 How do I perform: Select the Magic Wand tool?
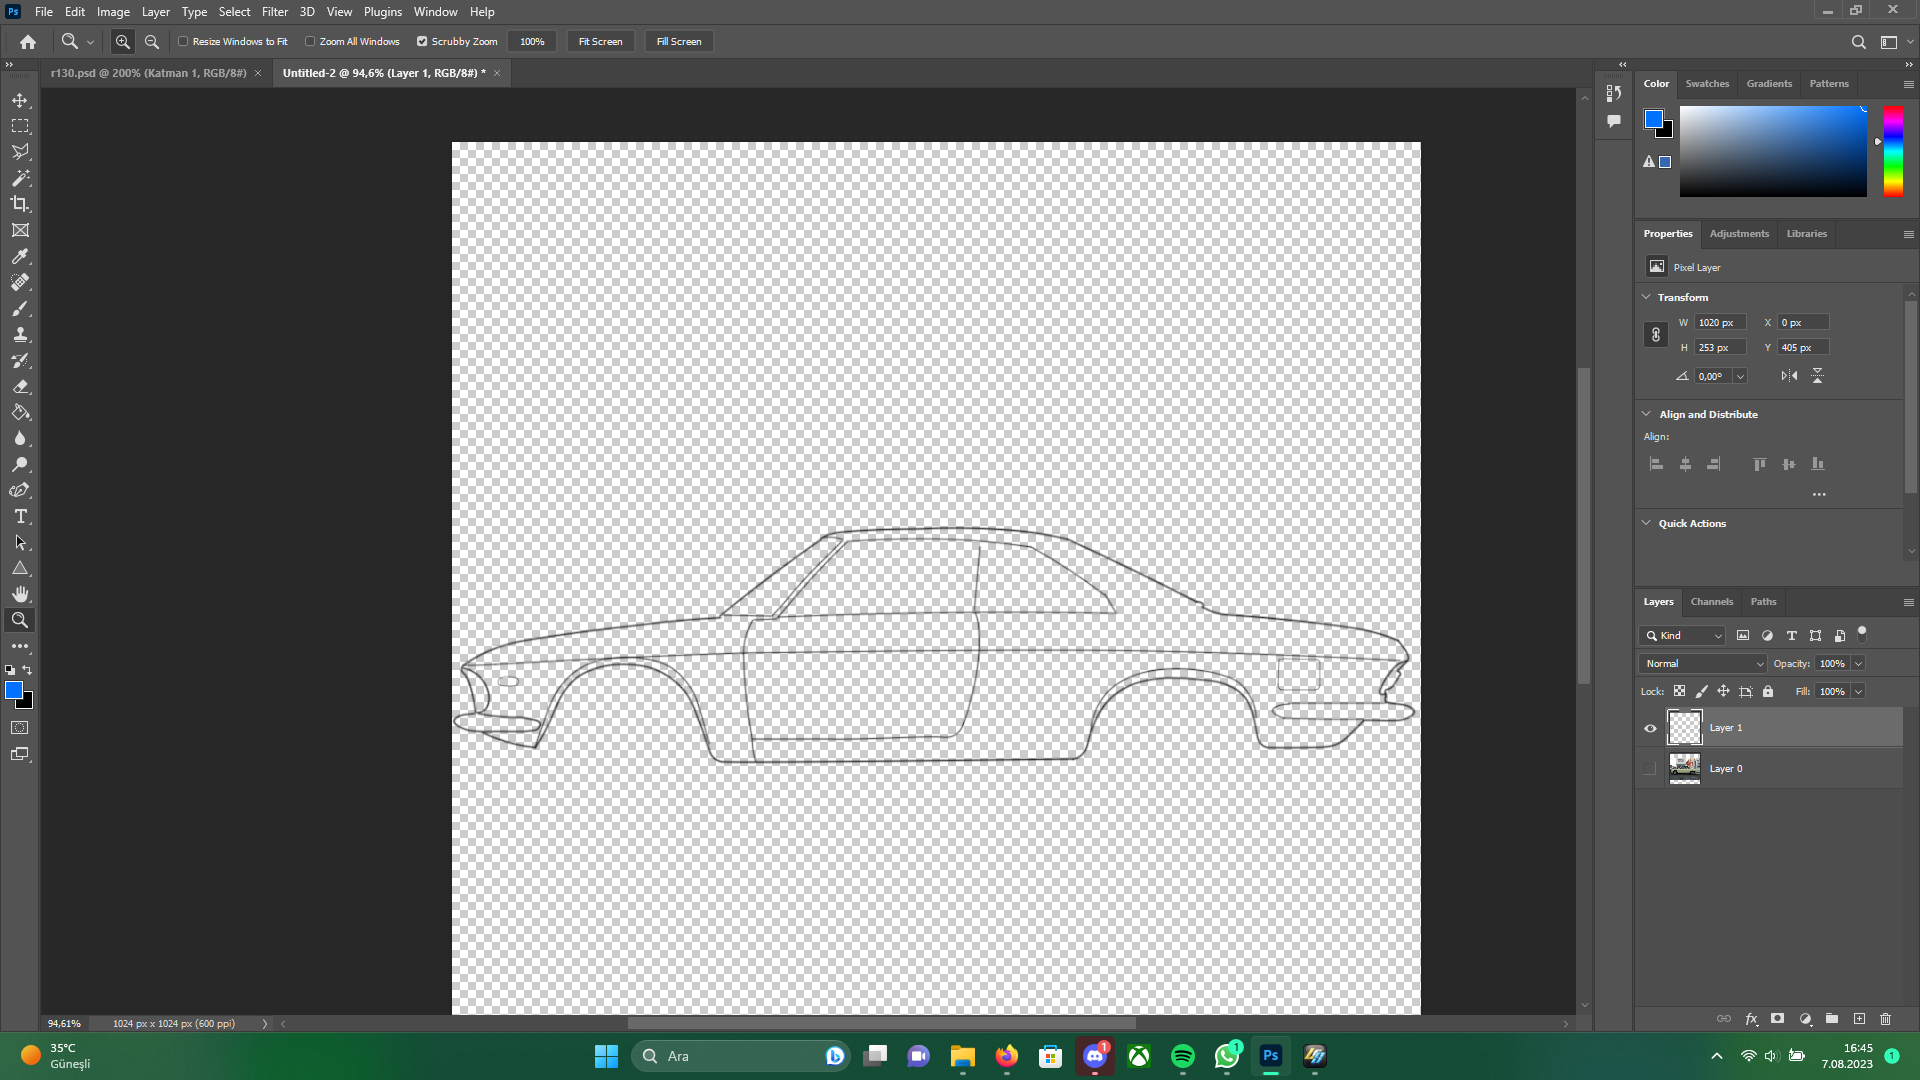click(20, 178)
